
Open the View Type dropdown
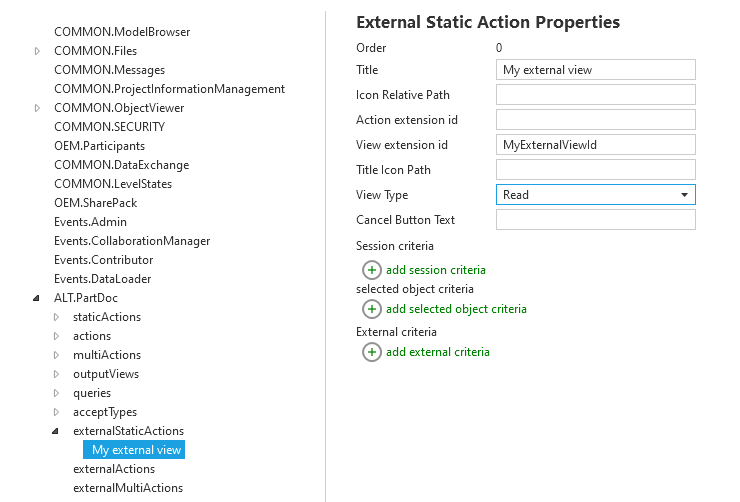[595, 195]
